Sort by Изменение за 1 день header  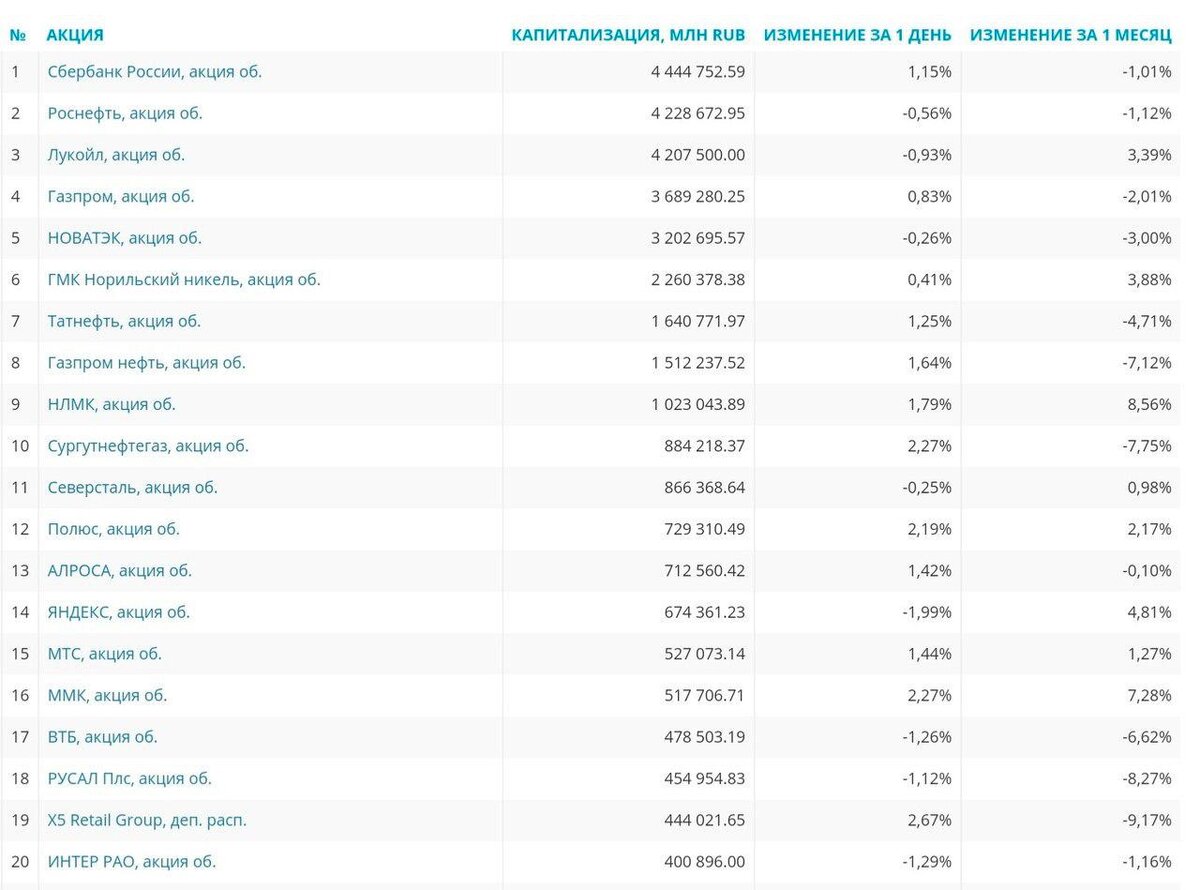(858, 35)
